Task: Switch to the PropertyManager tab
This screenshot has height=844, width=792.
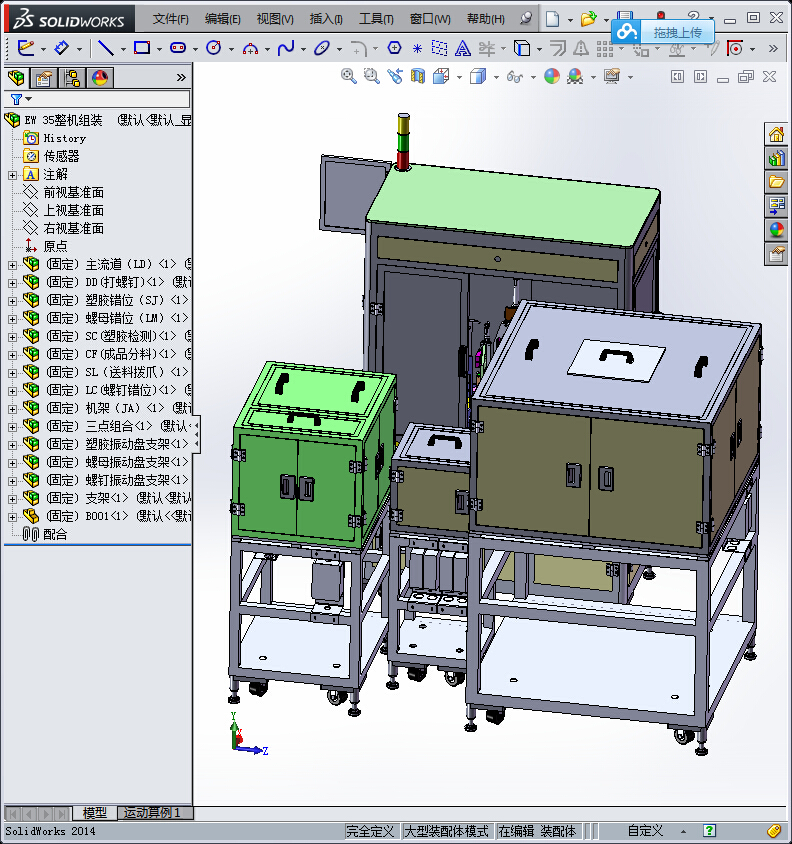Action: pyautogui.click(x=44, y=78)
